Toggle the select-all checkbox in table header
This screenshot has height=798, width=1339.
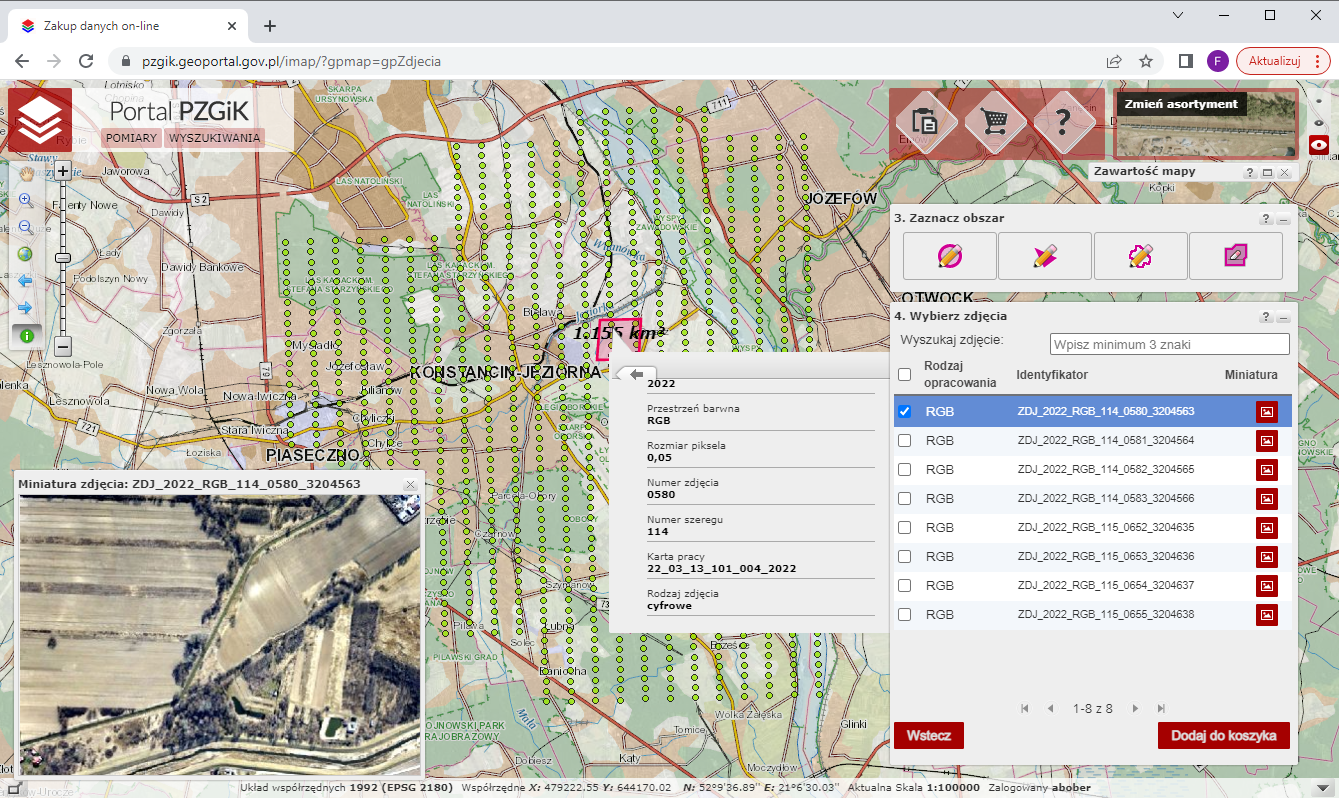[905, 375]
